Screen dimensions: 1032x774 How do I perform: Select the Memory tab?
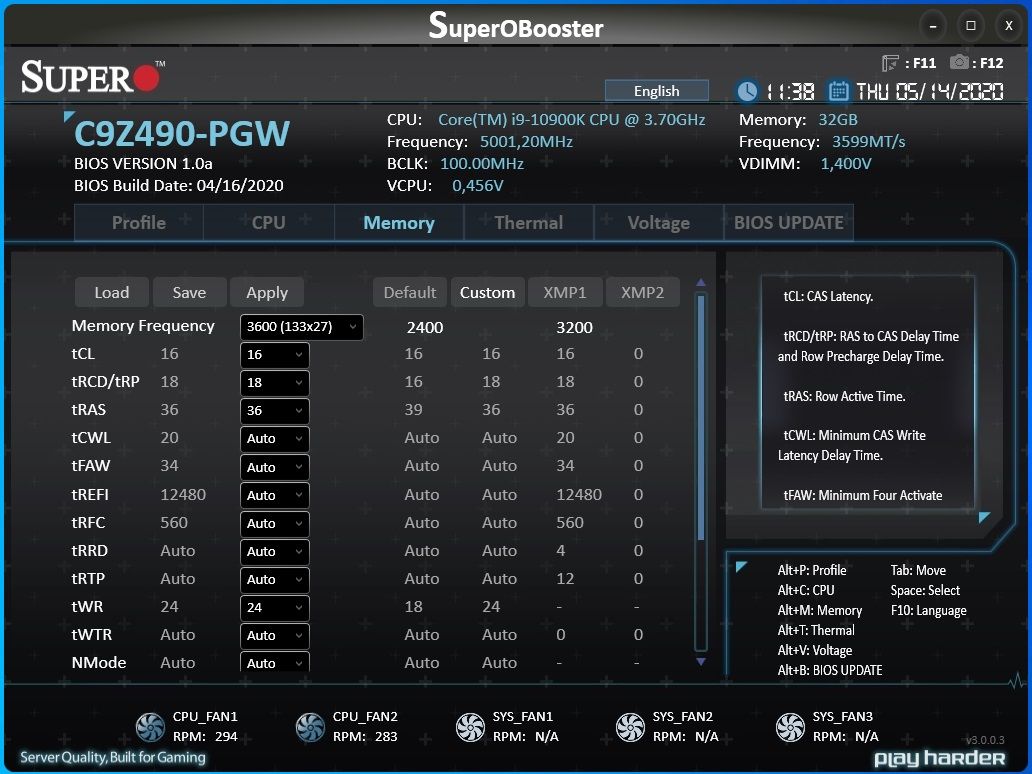coord(399,222)
